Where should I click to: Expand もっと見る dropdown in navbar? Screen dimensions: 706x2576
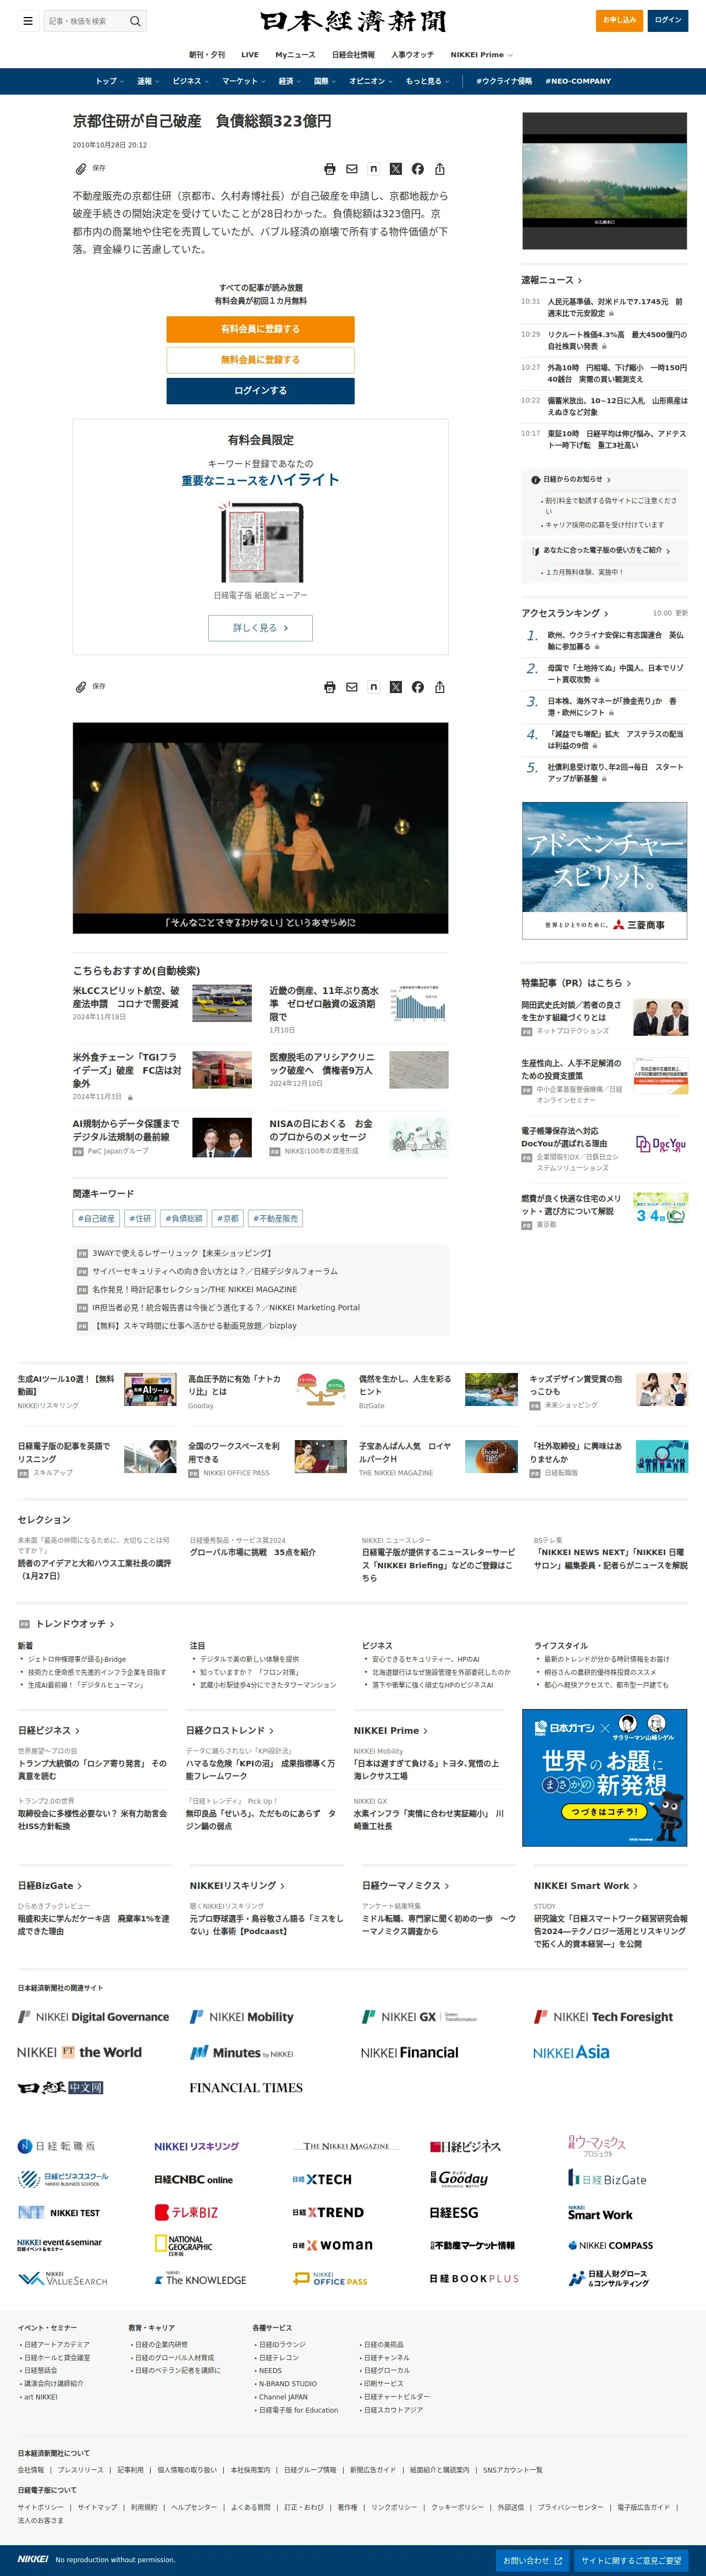pos(427,81)
